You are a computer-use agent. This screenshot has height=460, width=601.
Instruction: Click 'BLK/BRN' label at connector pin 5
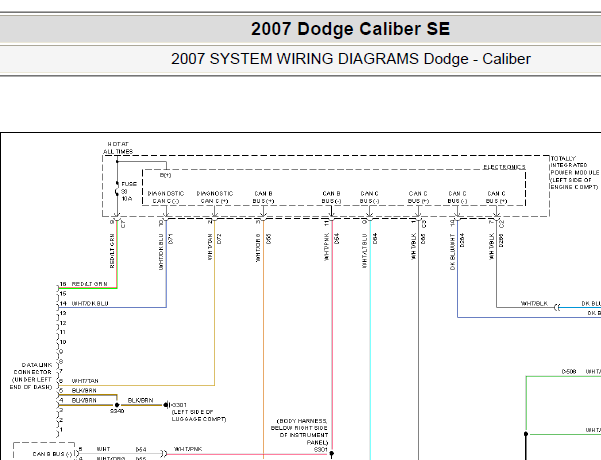point(84,391)
